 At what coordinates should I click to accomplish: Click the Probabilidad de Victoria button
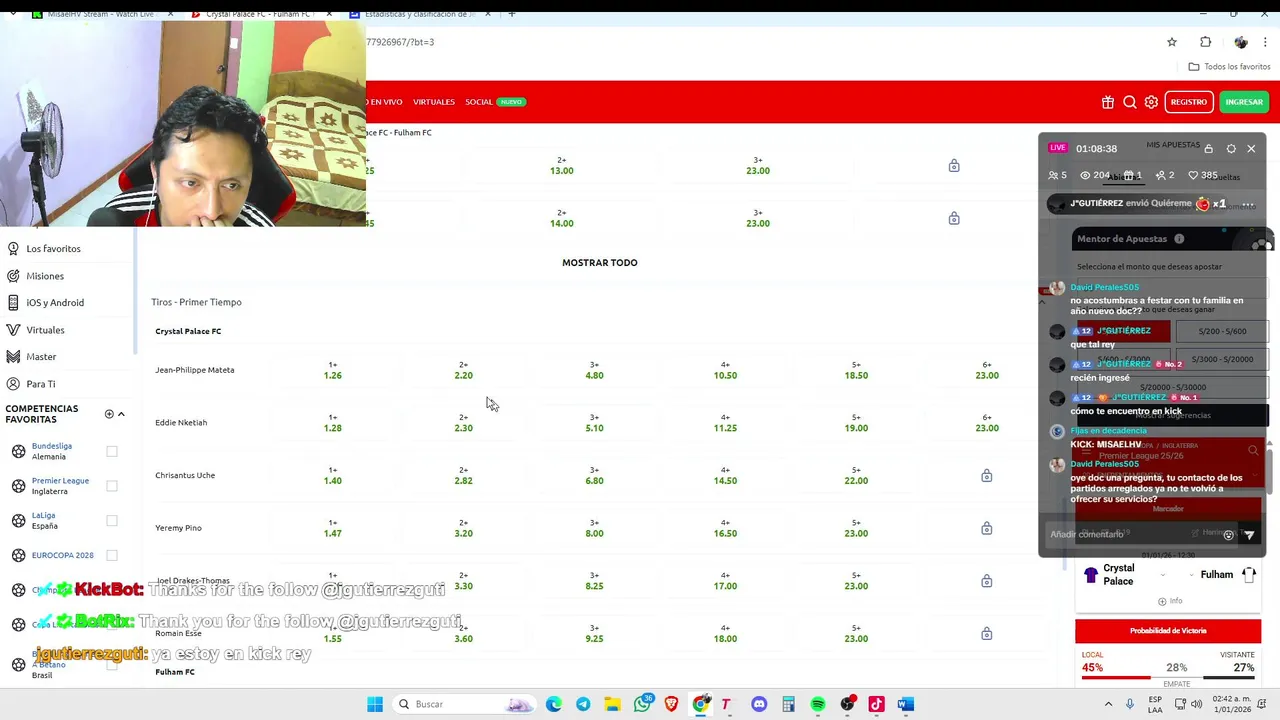[x=1168, y=631]
